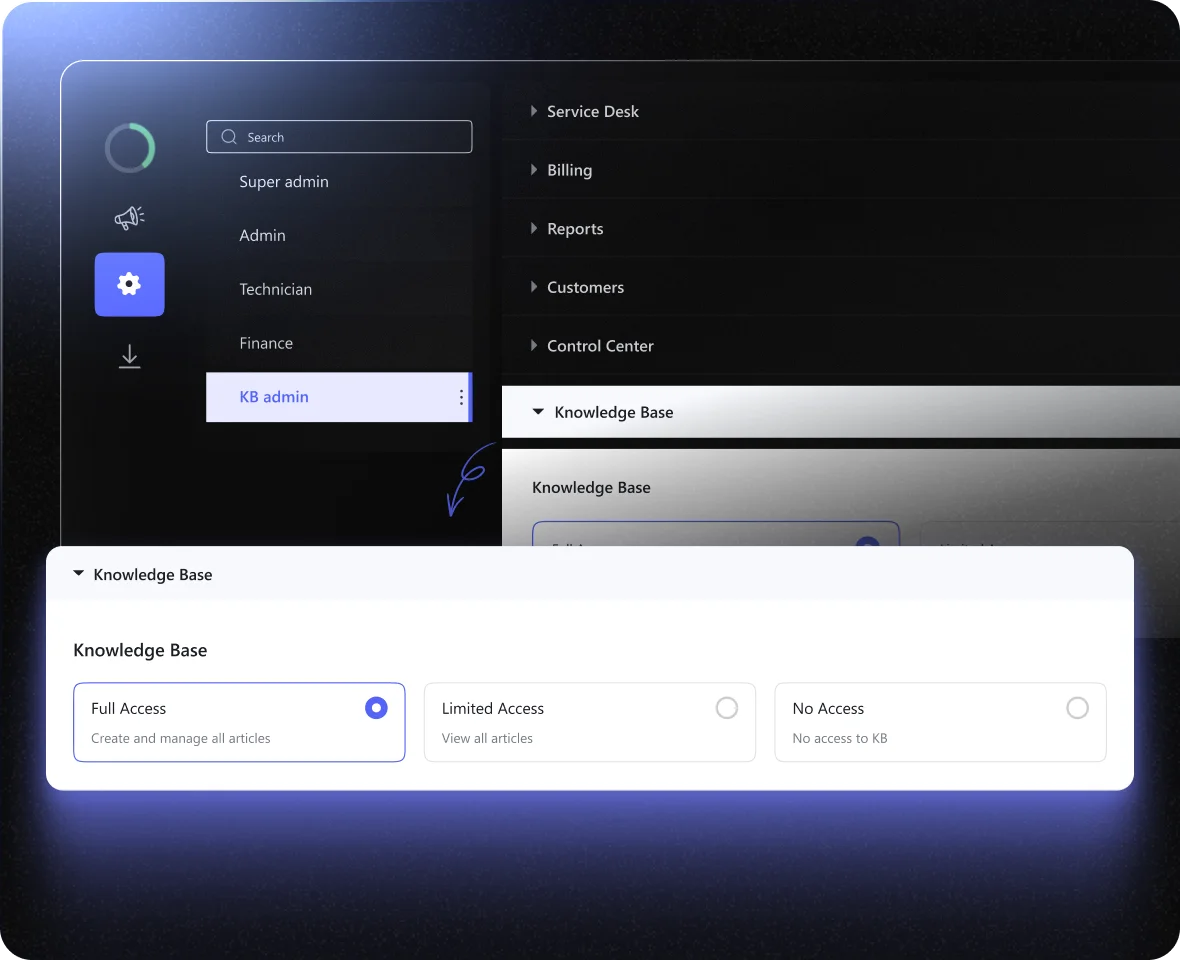Expand the Billing permissions section
The width and height of the screenshot is (1180, 960).
(534, 170)
